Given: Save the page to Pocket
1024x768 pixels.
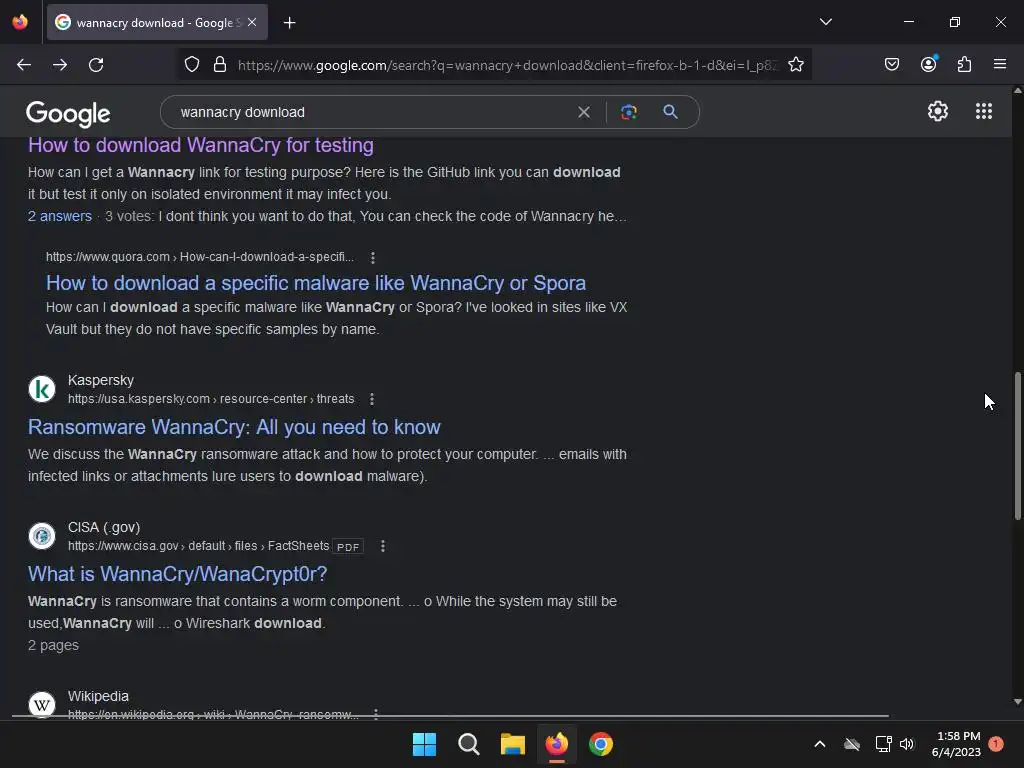Looking at the screenshot, I should [x=891, y=65].
